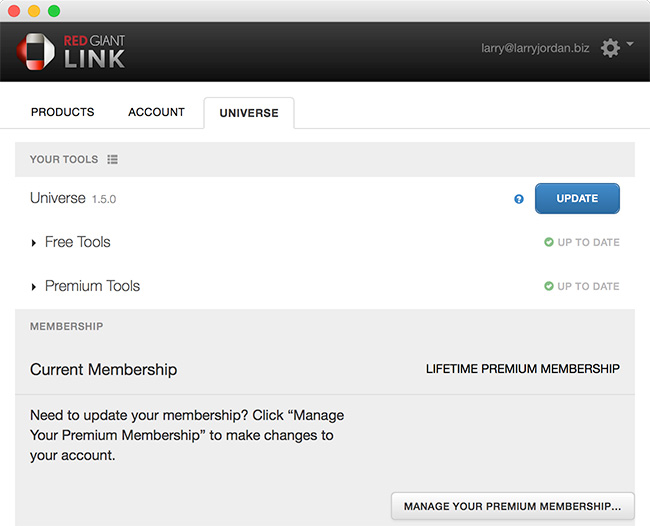Screen dimensions: 650x526
Task: Click the blue help icon next to Update
Action: [519, 199]
